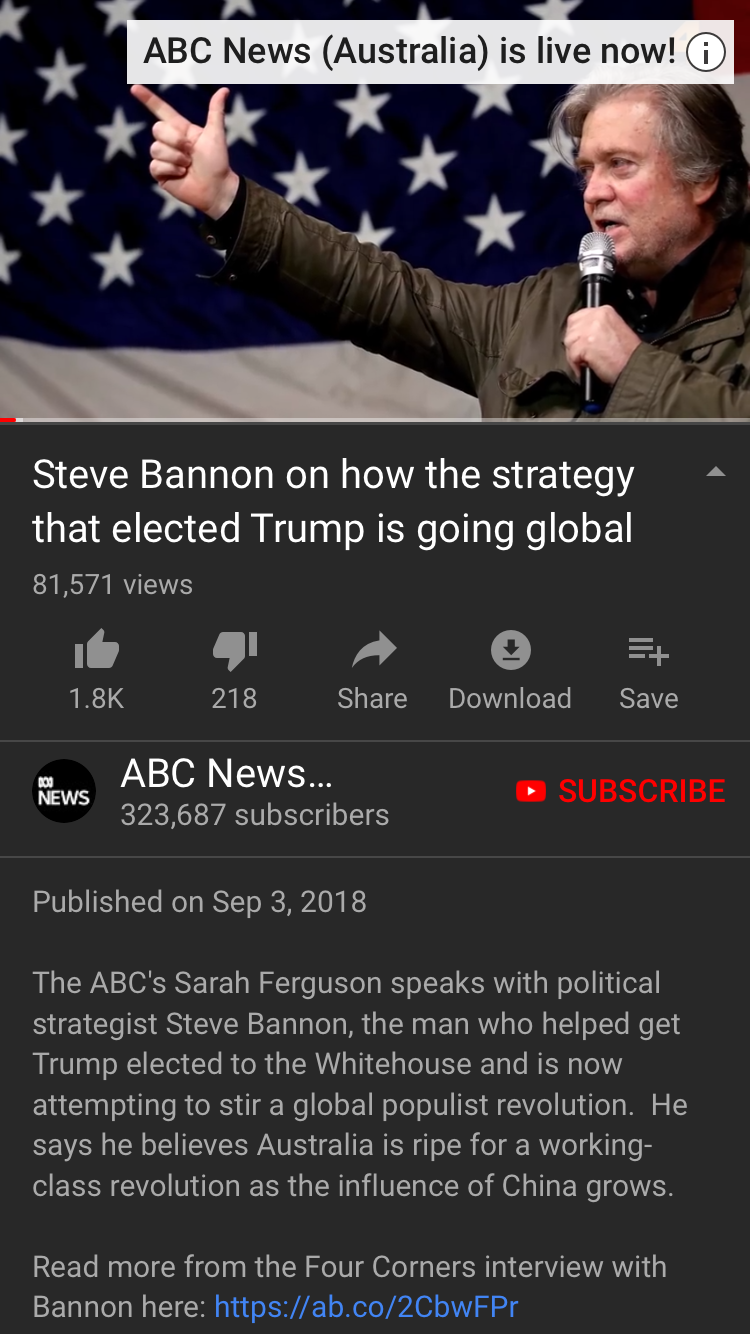750x1334 pixels.
Task: Tap the 323,687 subscribers text
Action: pos(255,815)
